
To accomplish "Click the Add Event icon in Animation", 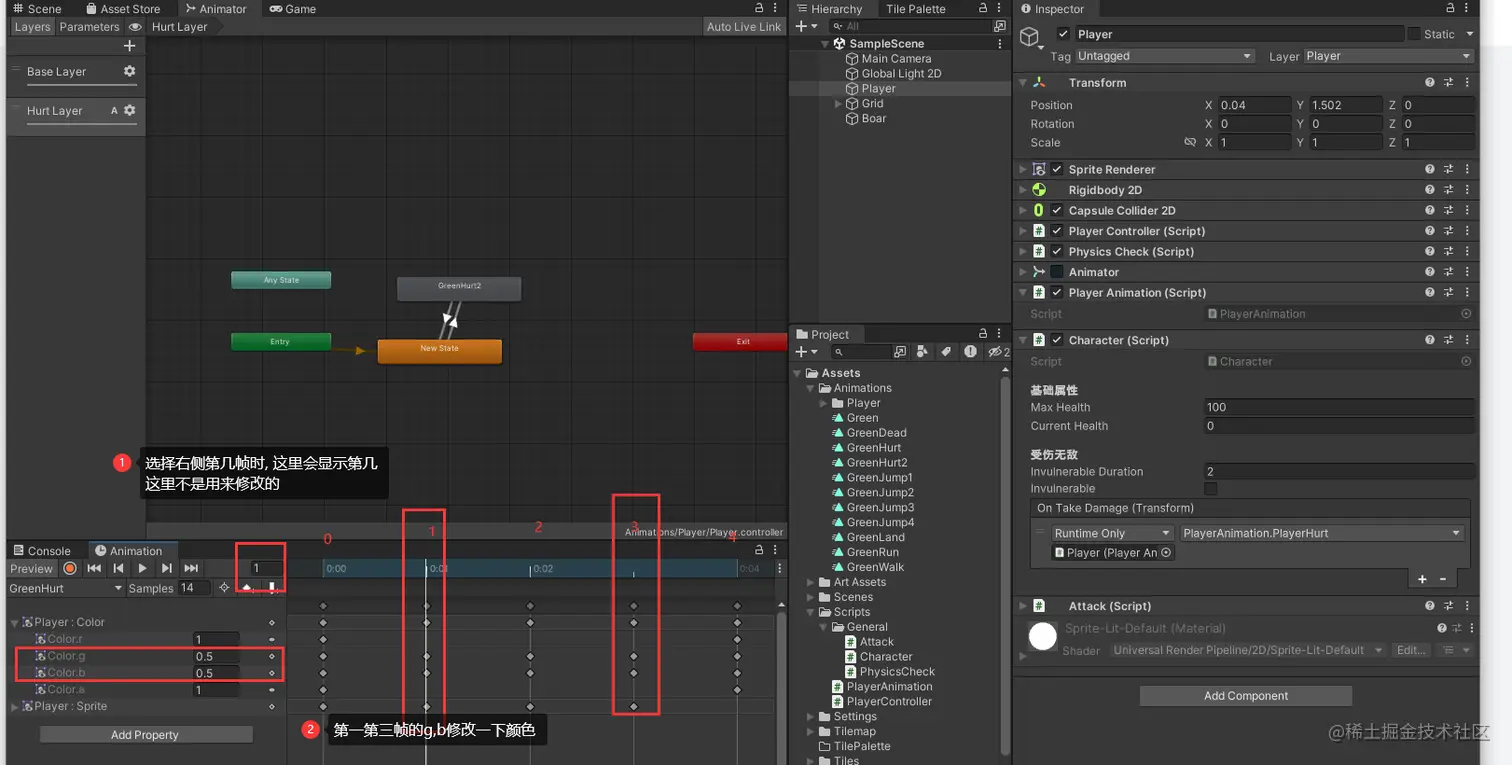I will point(271,588).
